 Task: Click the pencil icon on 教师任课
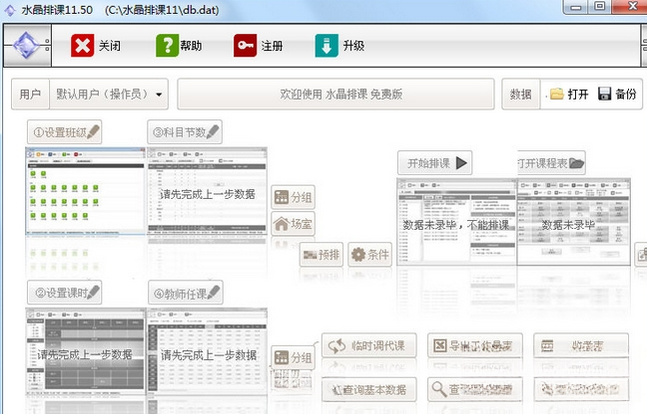pos(213,293)
